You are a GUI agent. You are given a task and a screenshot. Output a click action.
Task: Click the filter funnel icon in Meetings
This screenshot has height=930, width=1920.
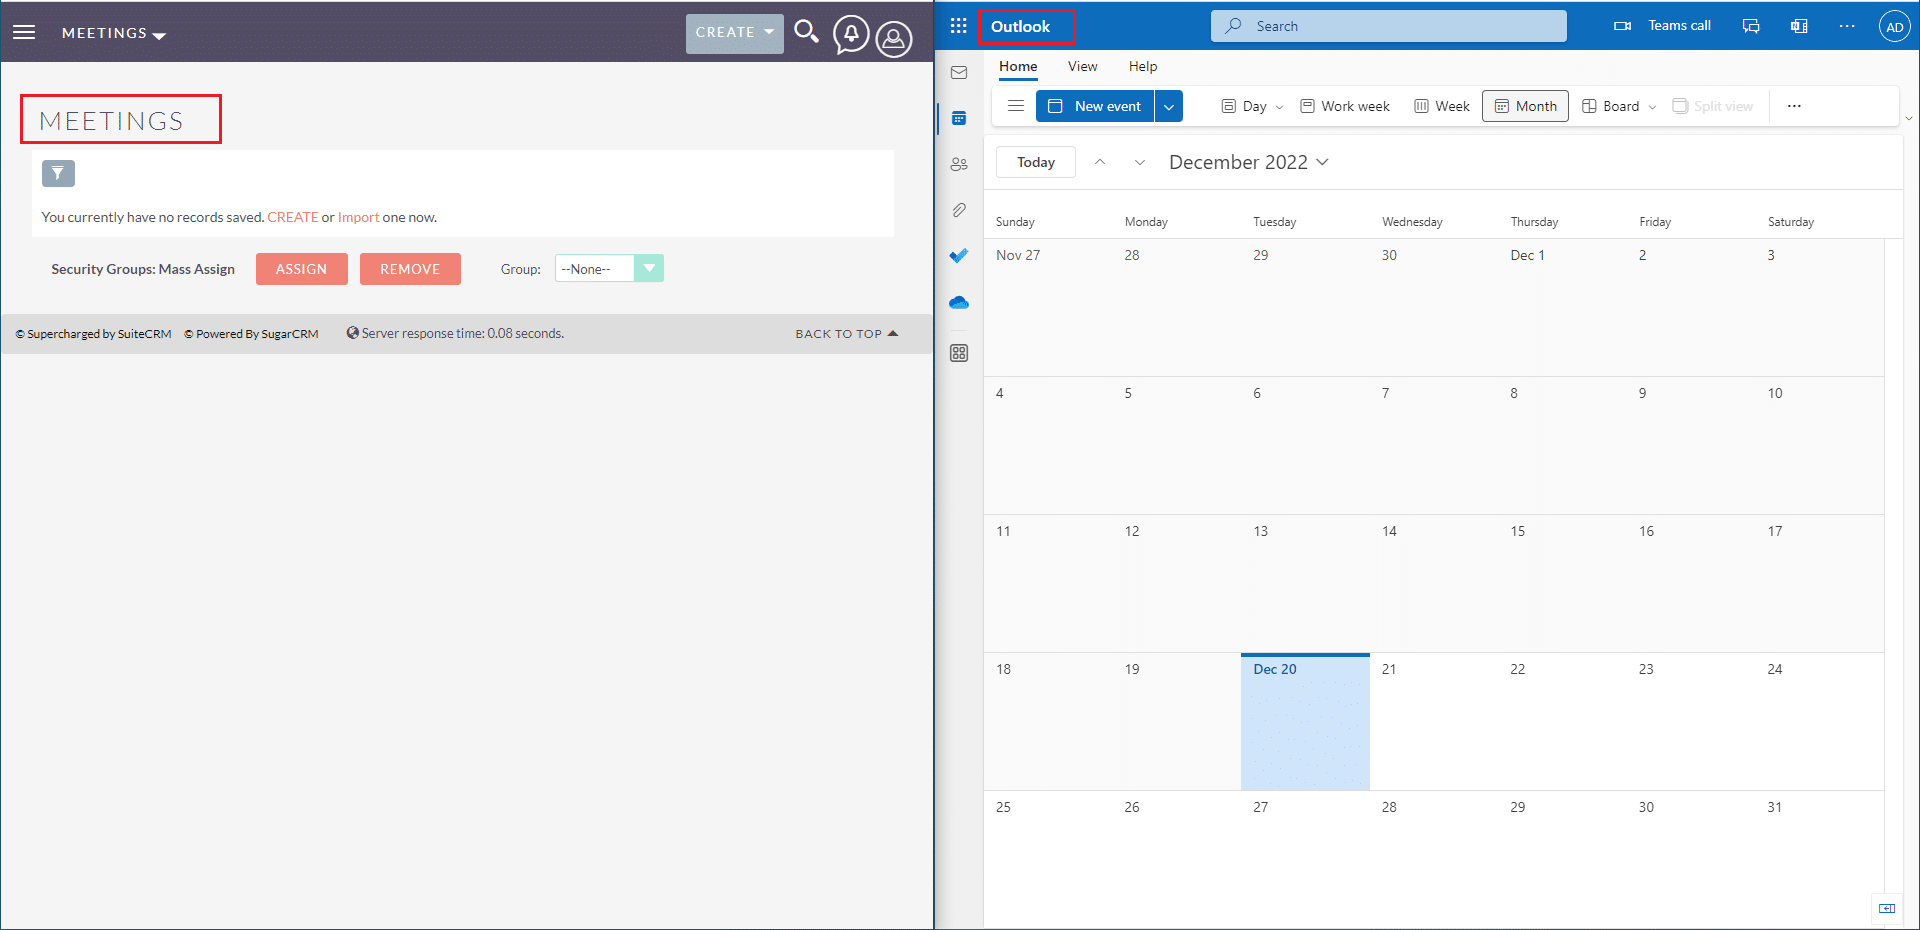pyautogui.click(x=58, y=173)
